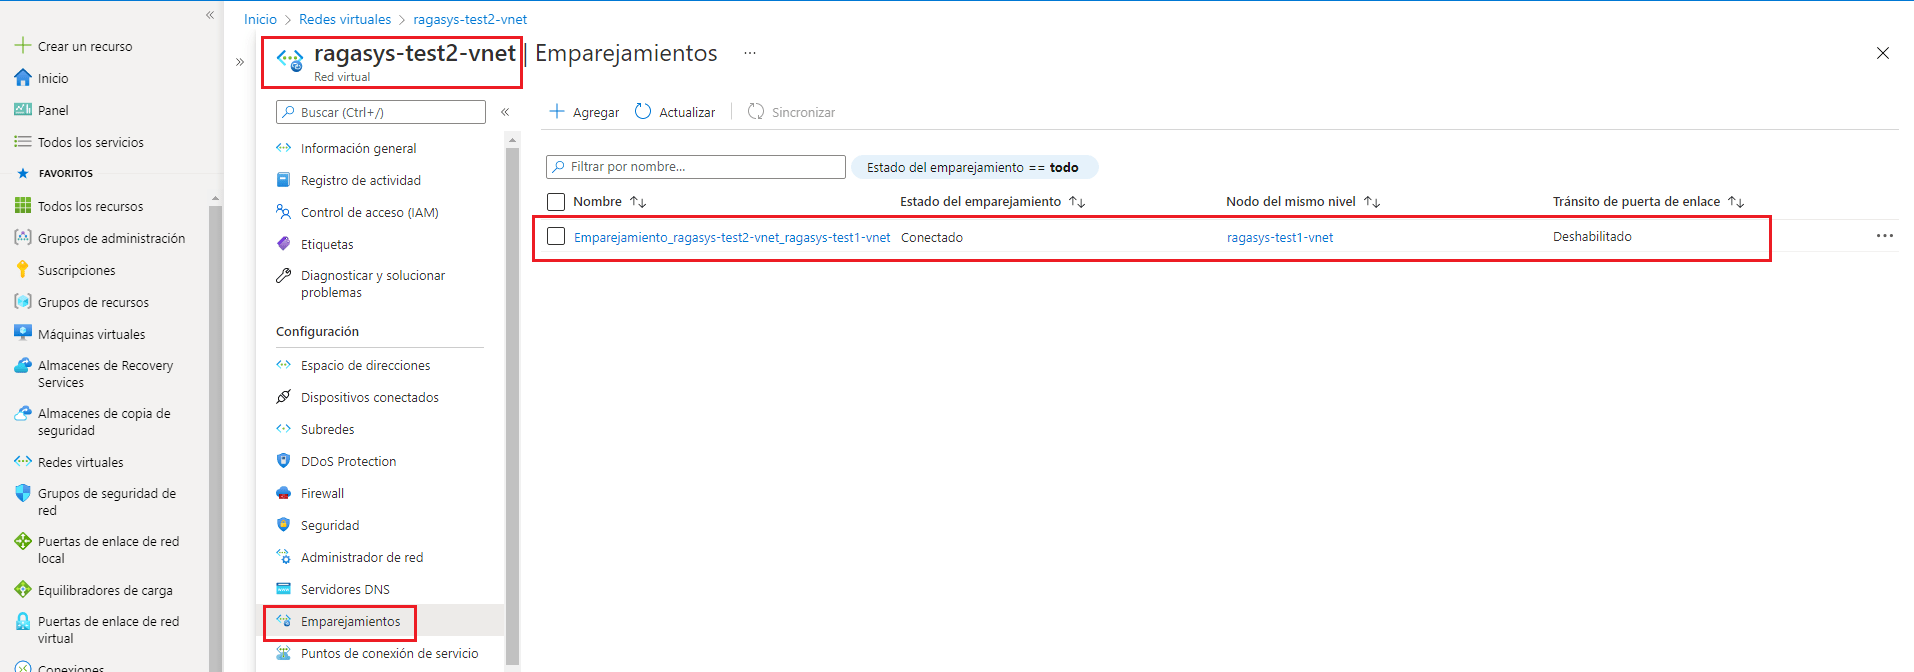Click the Sincronizar button
The width and height of the screenshot is (1914, 672).
pos(792,112)
